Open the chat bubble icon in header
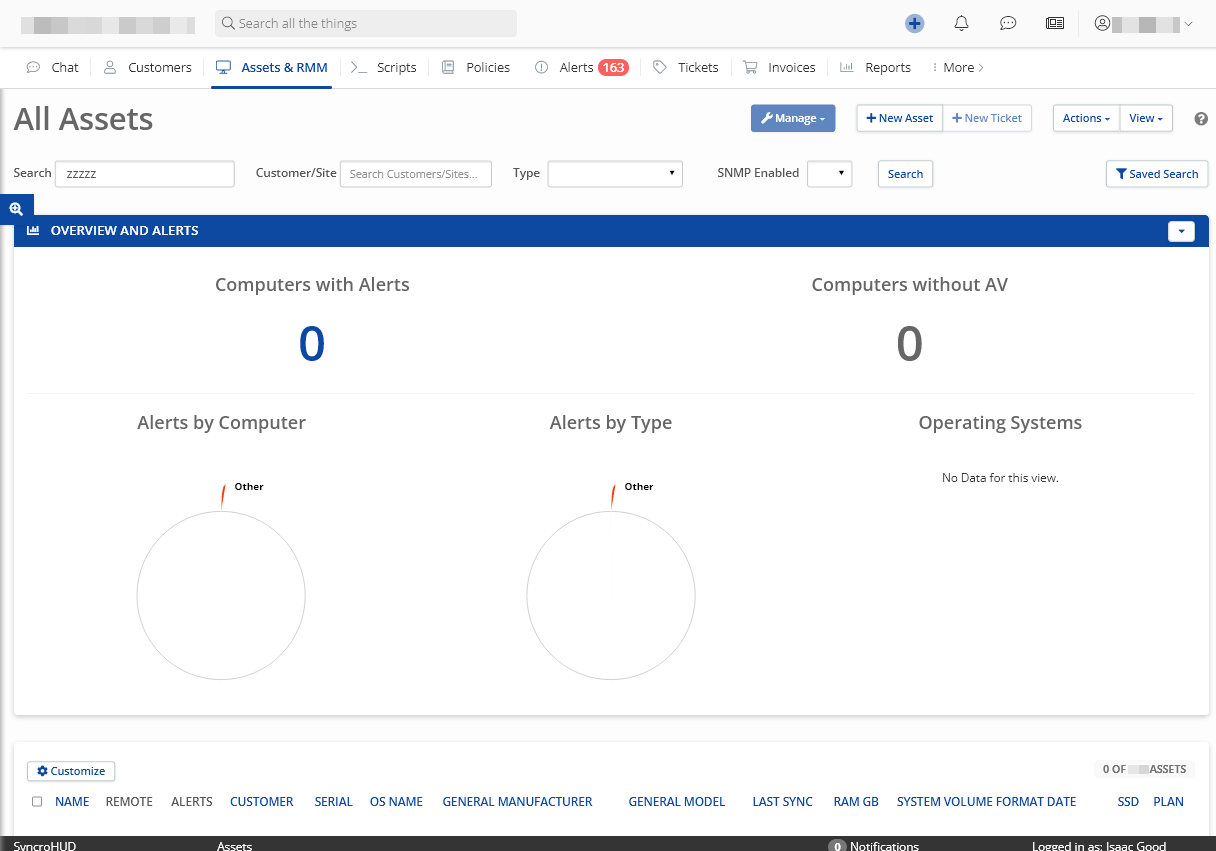The image size is (1216, 851). click(x=1008, y=23)
